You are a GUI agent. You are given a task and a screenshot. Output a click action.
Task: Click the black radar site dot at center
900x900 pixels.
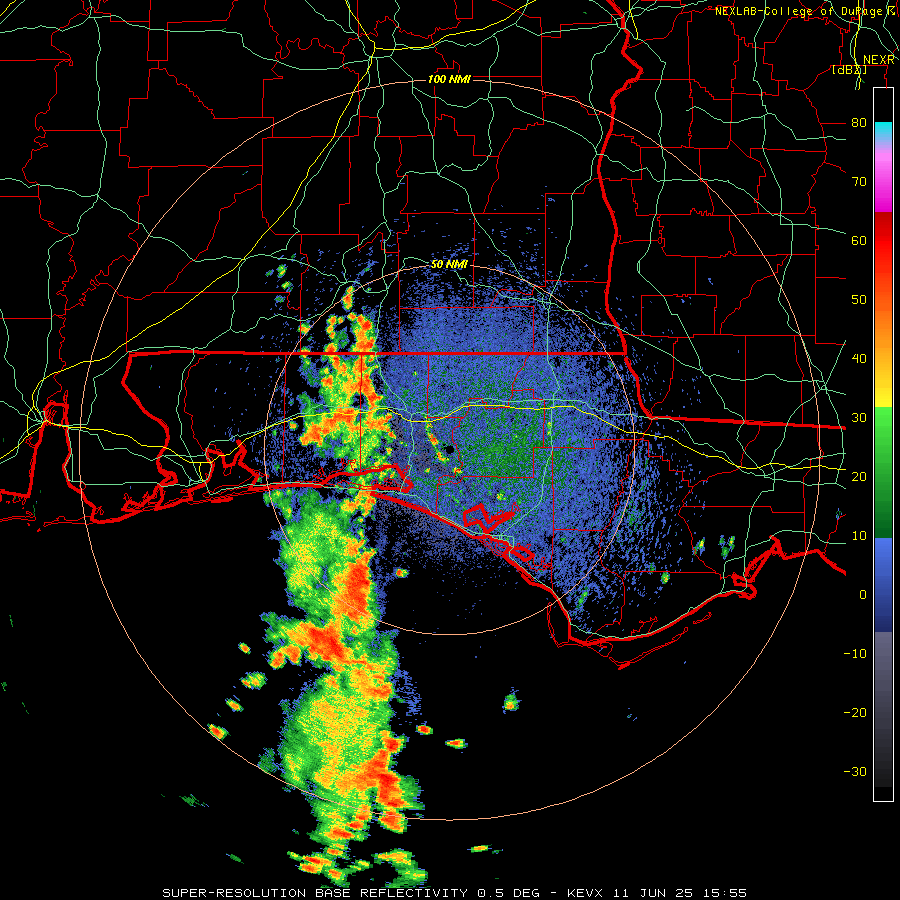tap(449, 449)
